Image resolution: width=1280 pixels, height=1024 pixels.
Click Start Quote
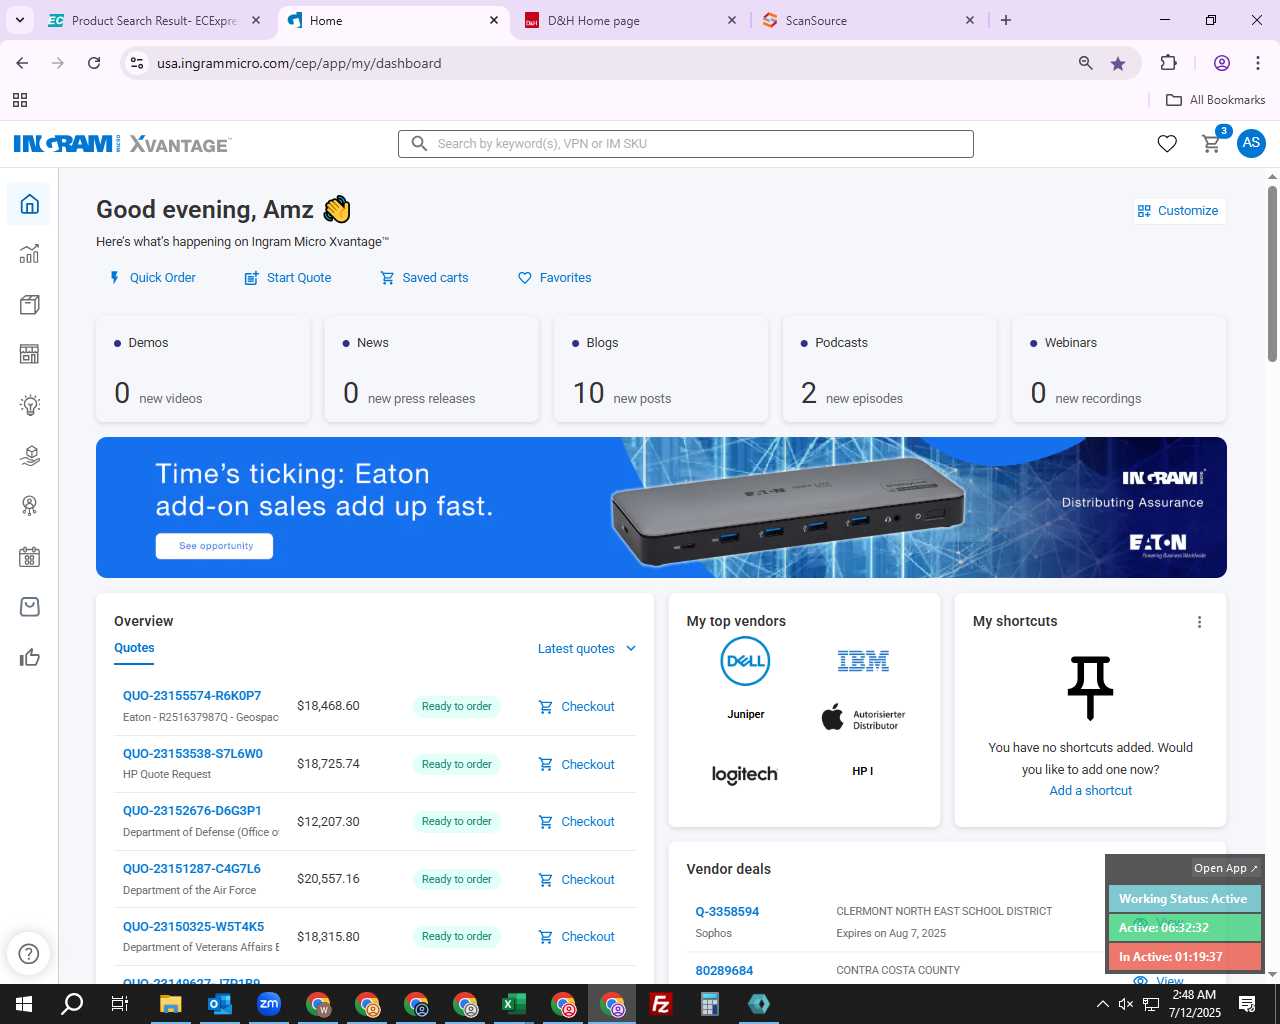click(x=288, y=278)
